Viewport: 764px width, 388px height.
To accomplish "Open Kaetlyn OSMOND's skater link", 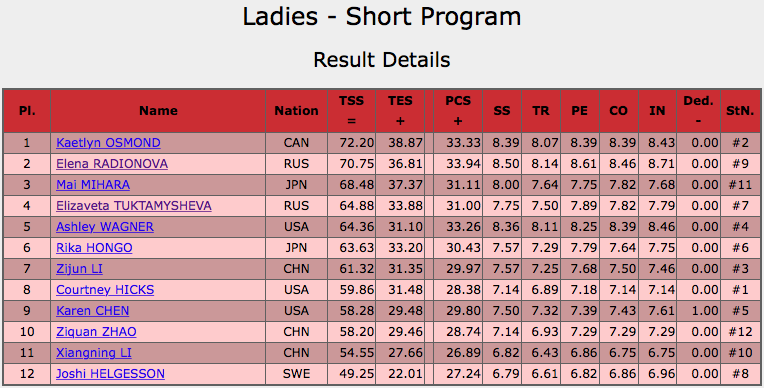I will pyautogui.click(x=108, y=143).
